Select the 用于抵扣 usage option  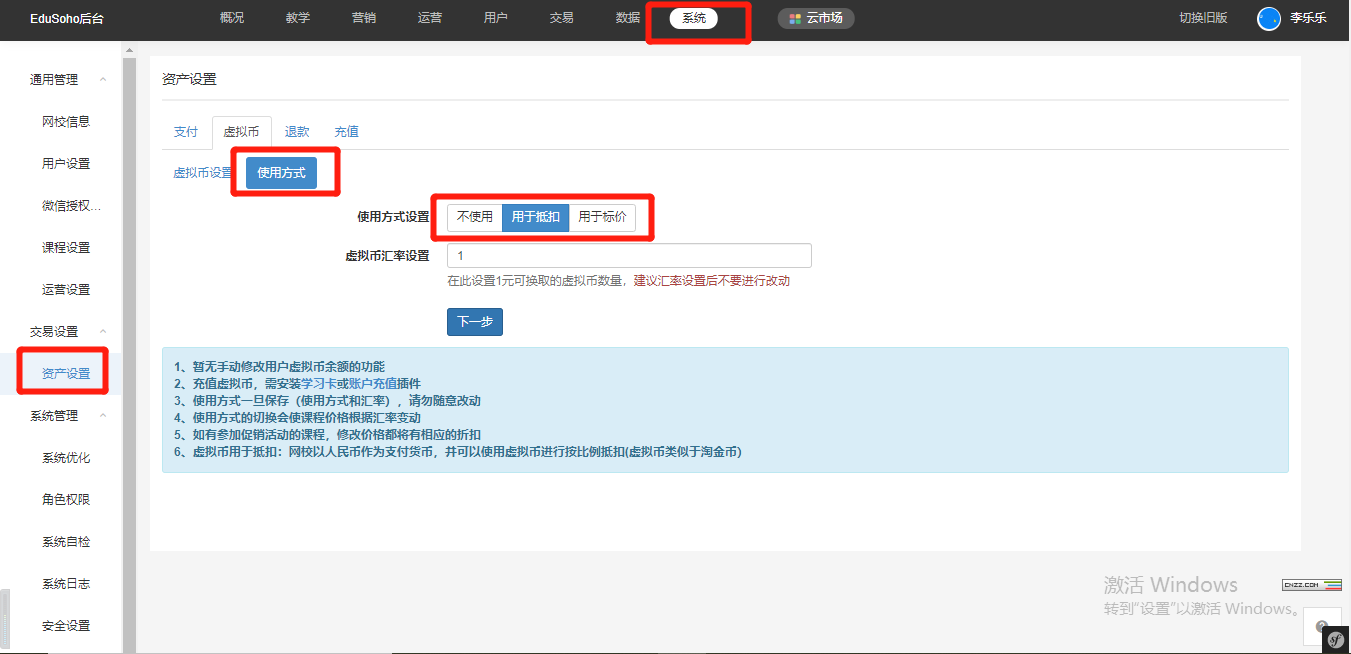535,217
